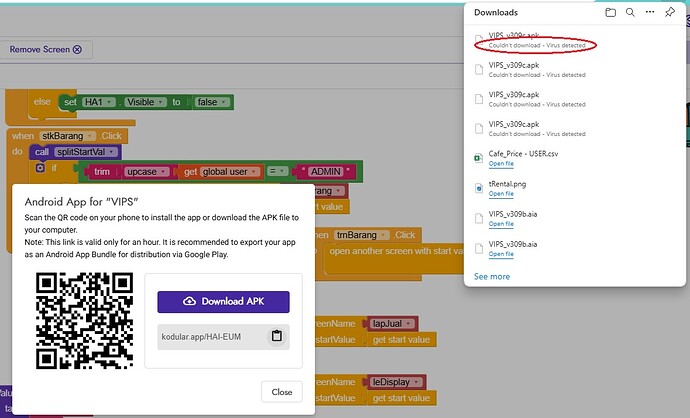Open the tRental.png file link
The width and height of the screenshot is (690, 418).
(501, 194)
